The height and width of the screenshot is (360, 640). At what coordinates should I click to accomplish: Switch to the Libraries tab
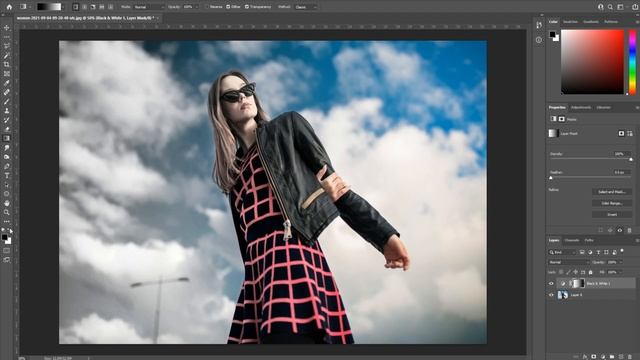tap(604, 107)
